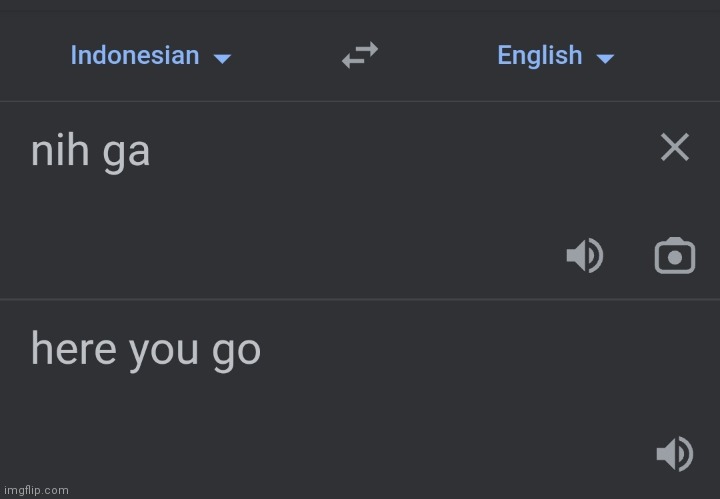This screenshot has height=499, width=720.
Task: Tap the word "nih" in source text
Action: tap(60, 150)
